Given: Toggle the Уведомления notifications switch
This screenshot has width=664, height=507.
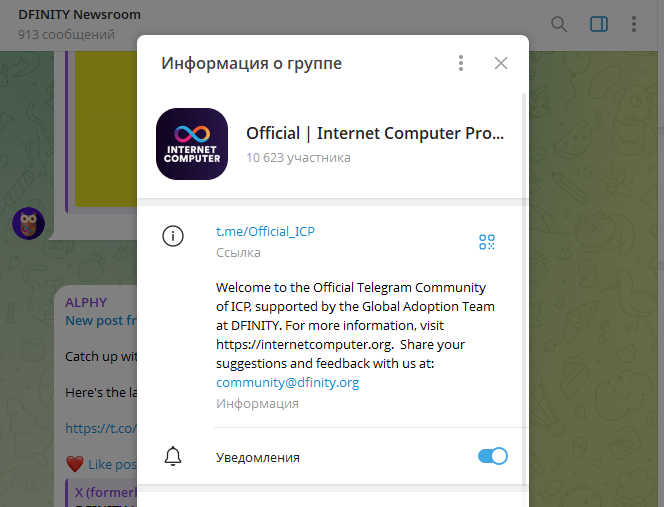Looking at the screenshot, I should [x=492, y=456].
